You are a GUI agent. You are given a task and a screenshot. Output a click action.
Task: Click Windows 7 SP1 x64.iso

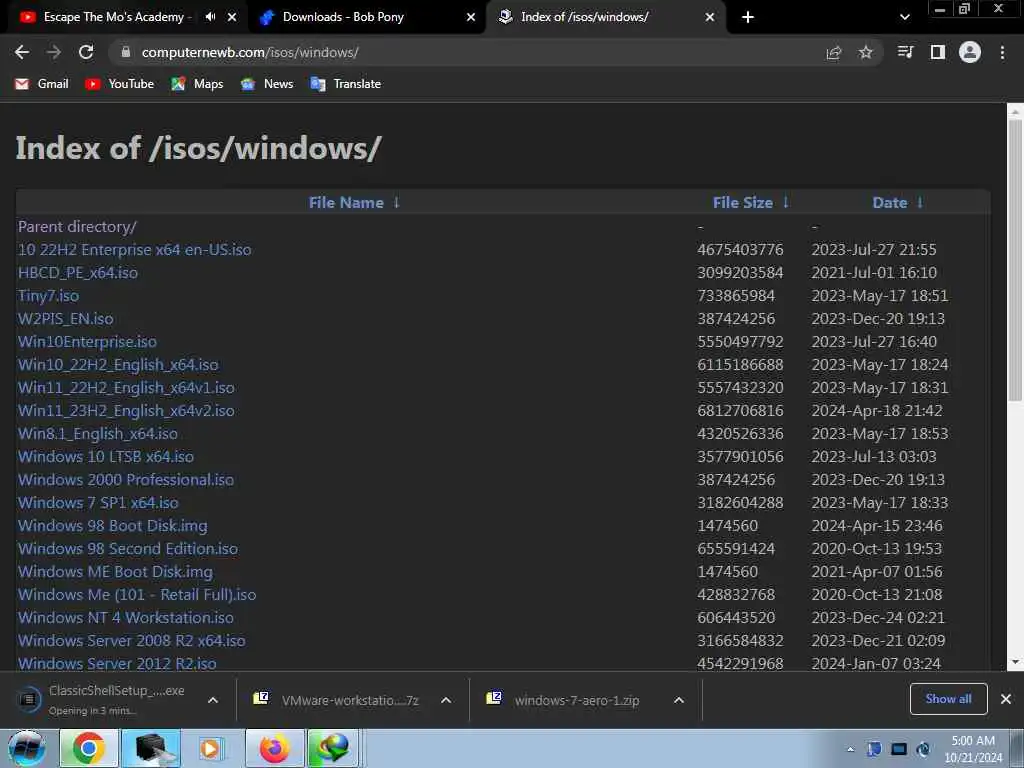98,502
